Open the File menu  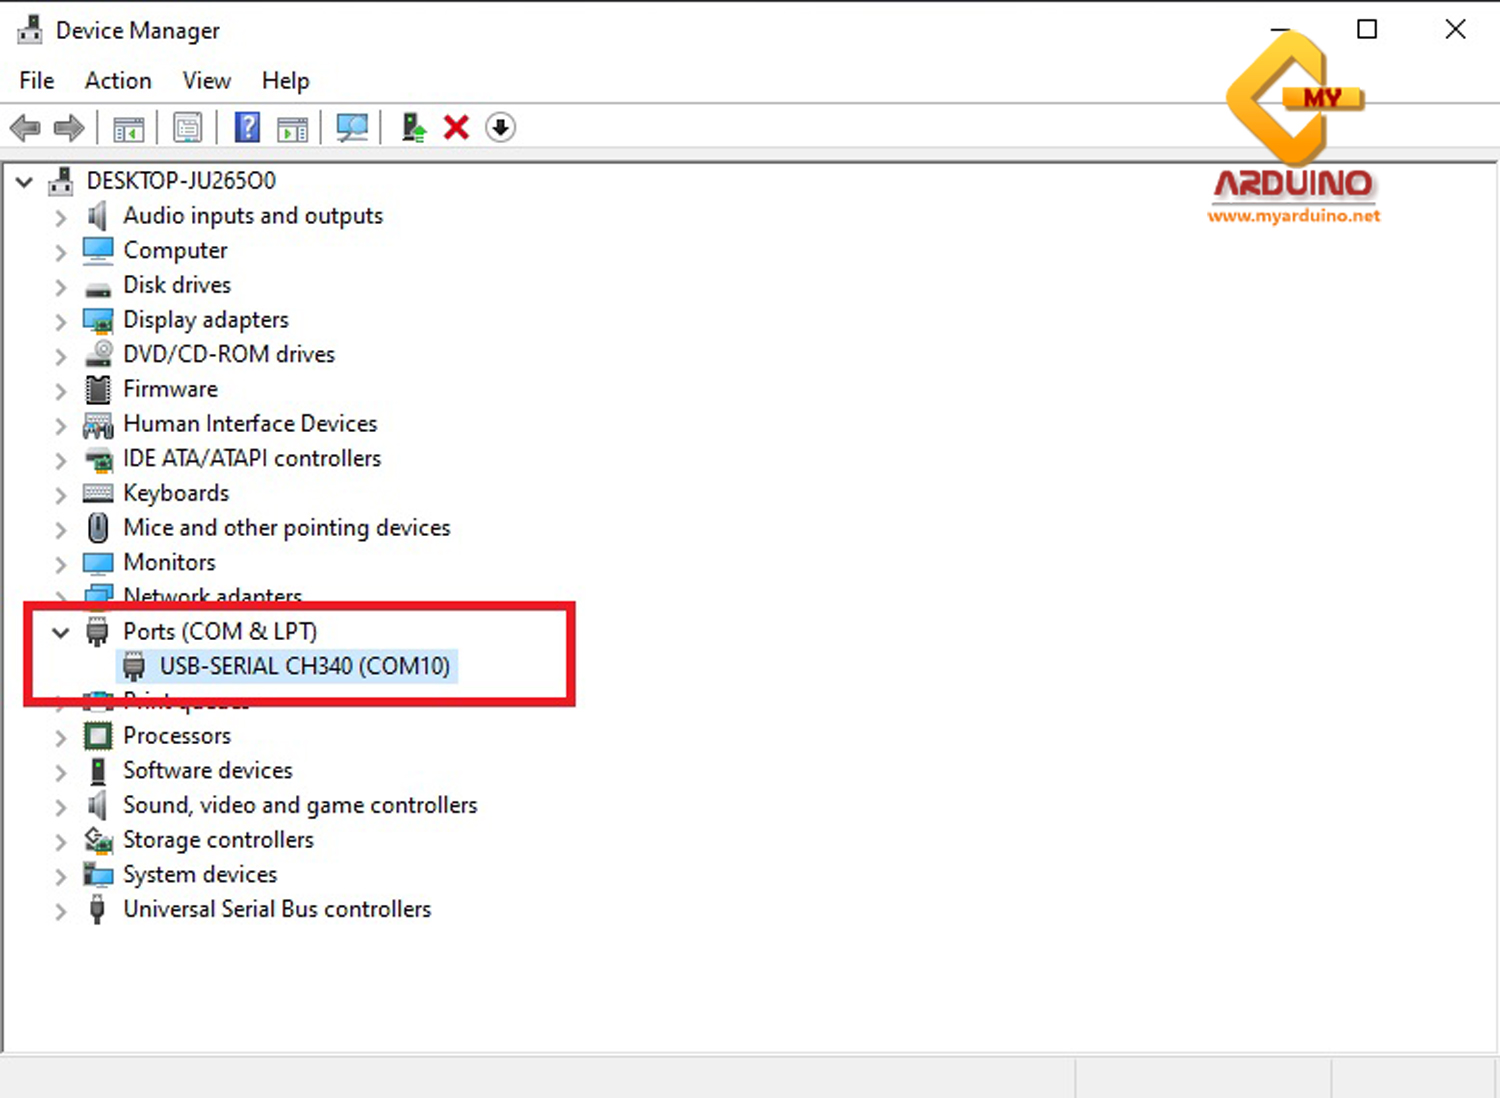tap(37, 81)
